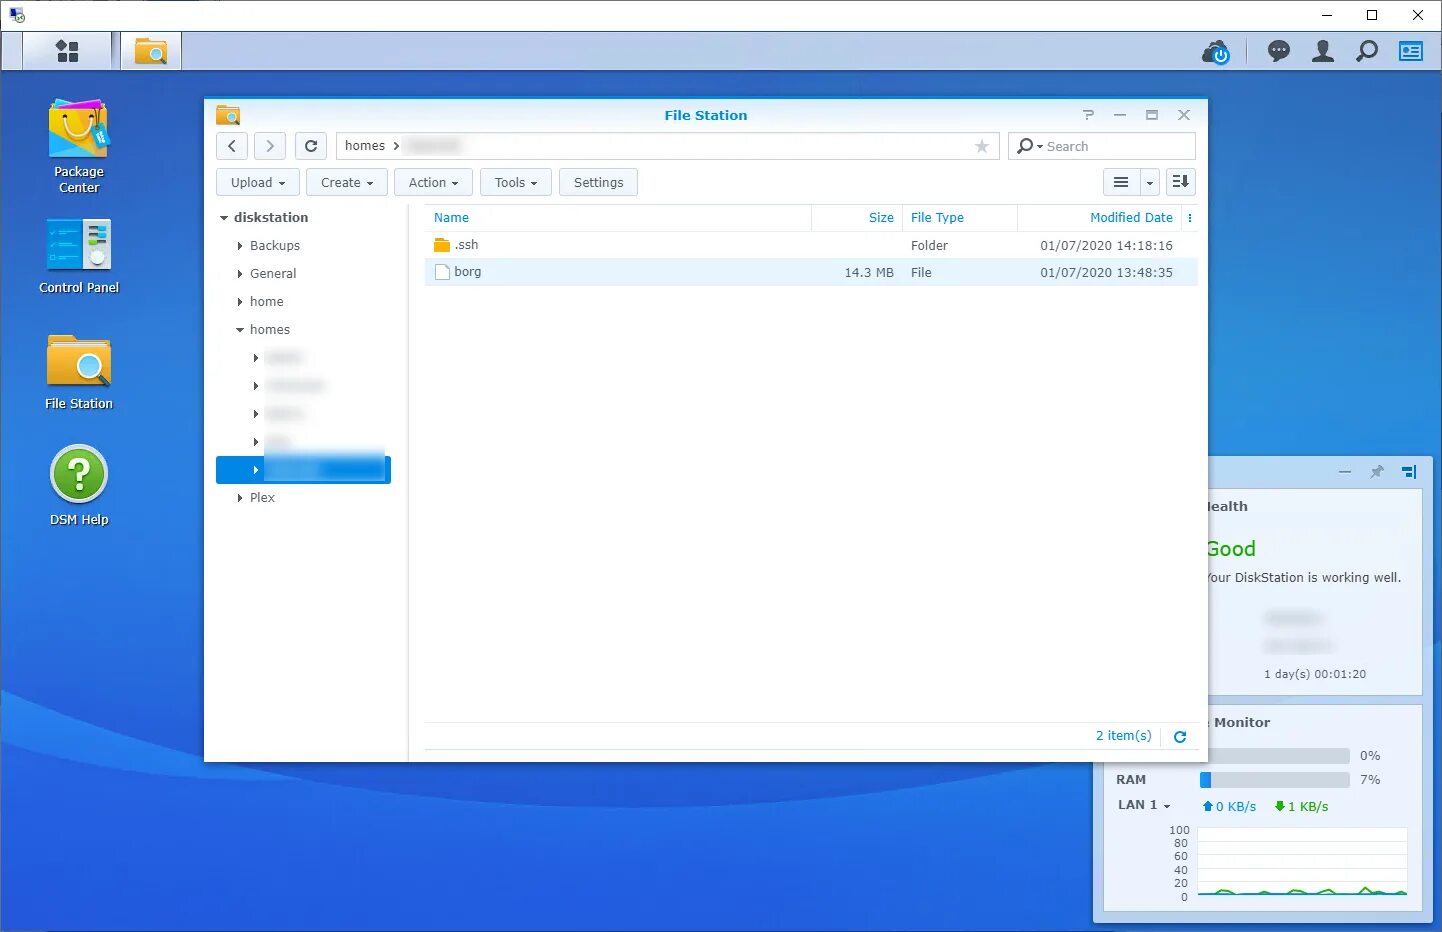Screen dimensions: 1442x932
Task: Sort files by the Modified Date column
Action: (x=1131, y=217)
